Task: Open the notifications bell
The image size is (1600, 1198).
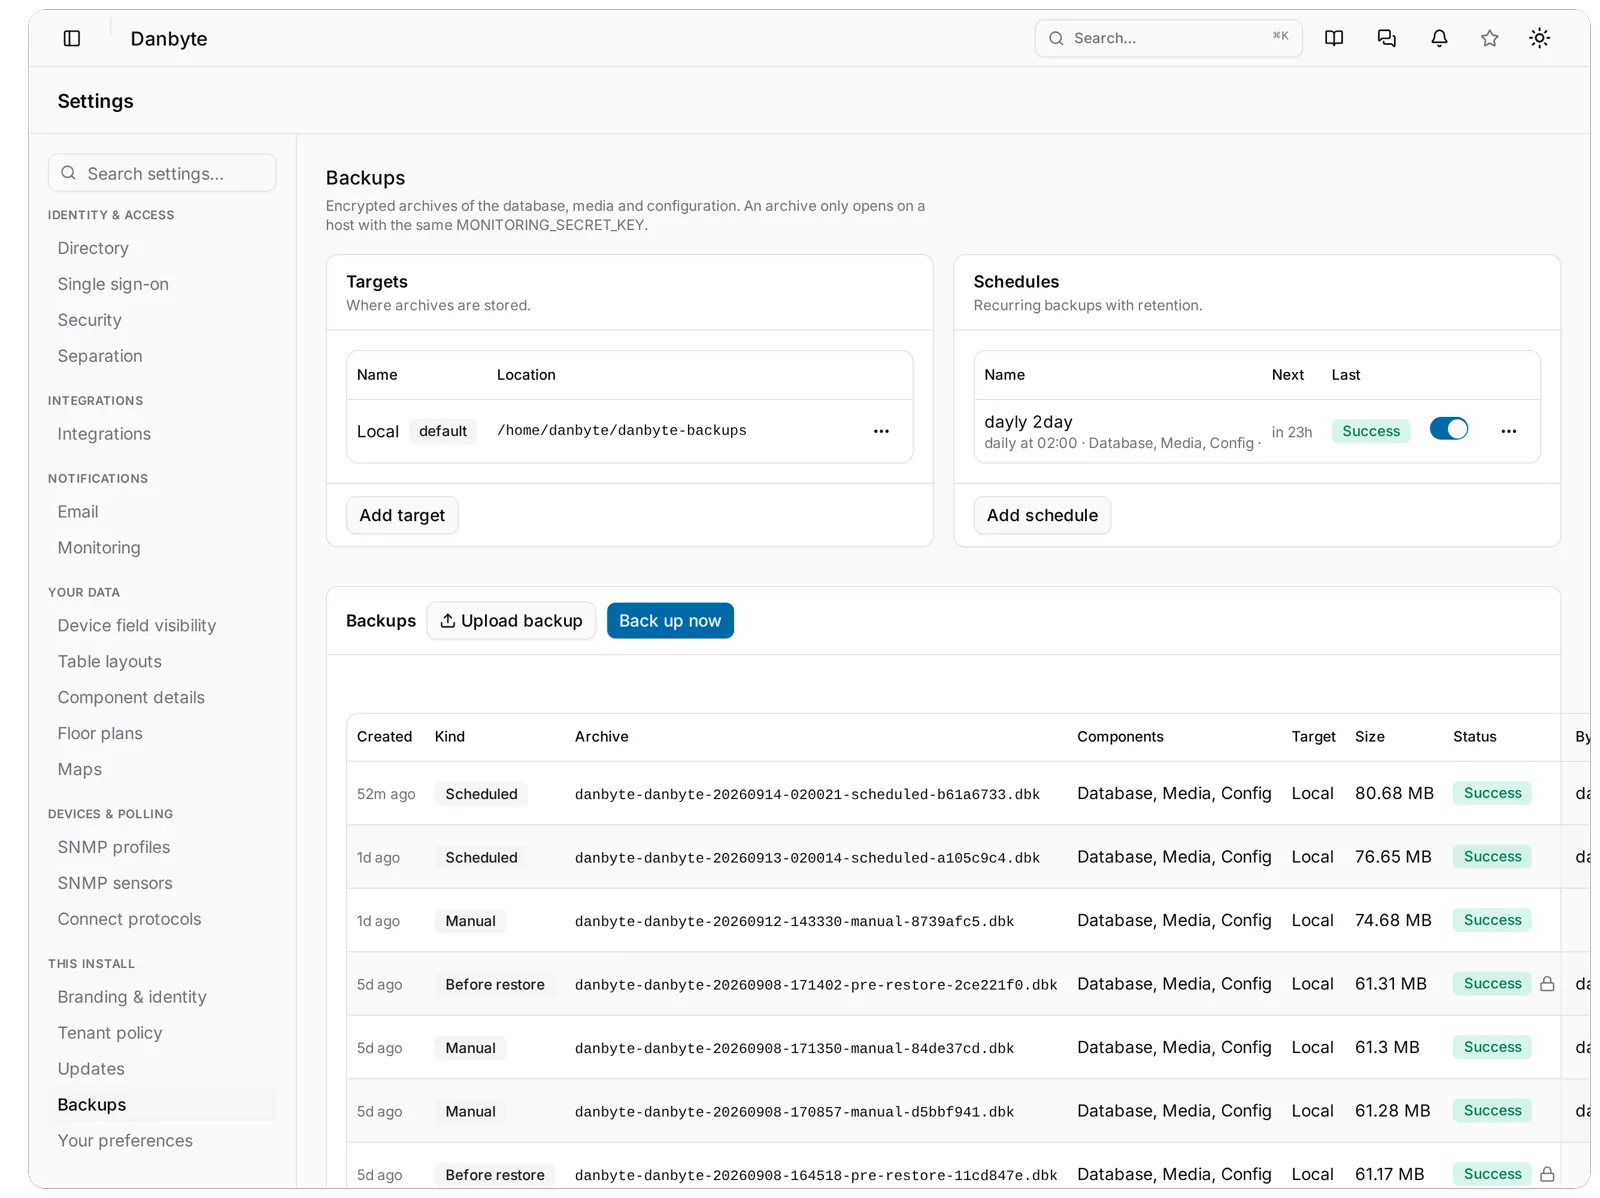Action: [1439, 38]
